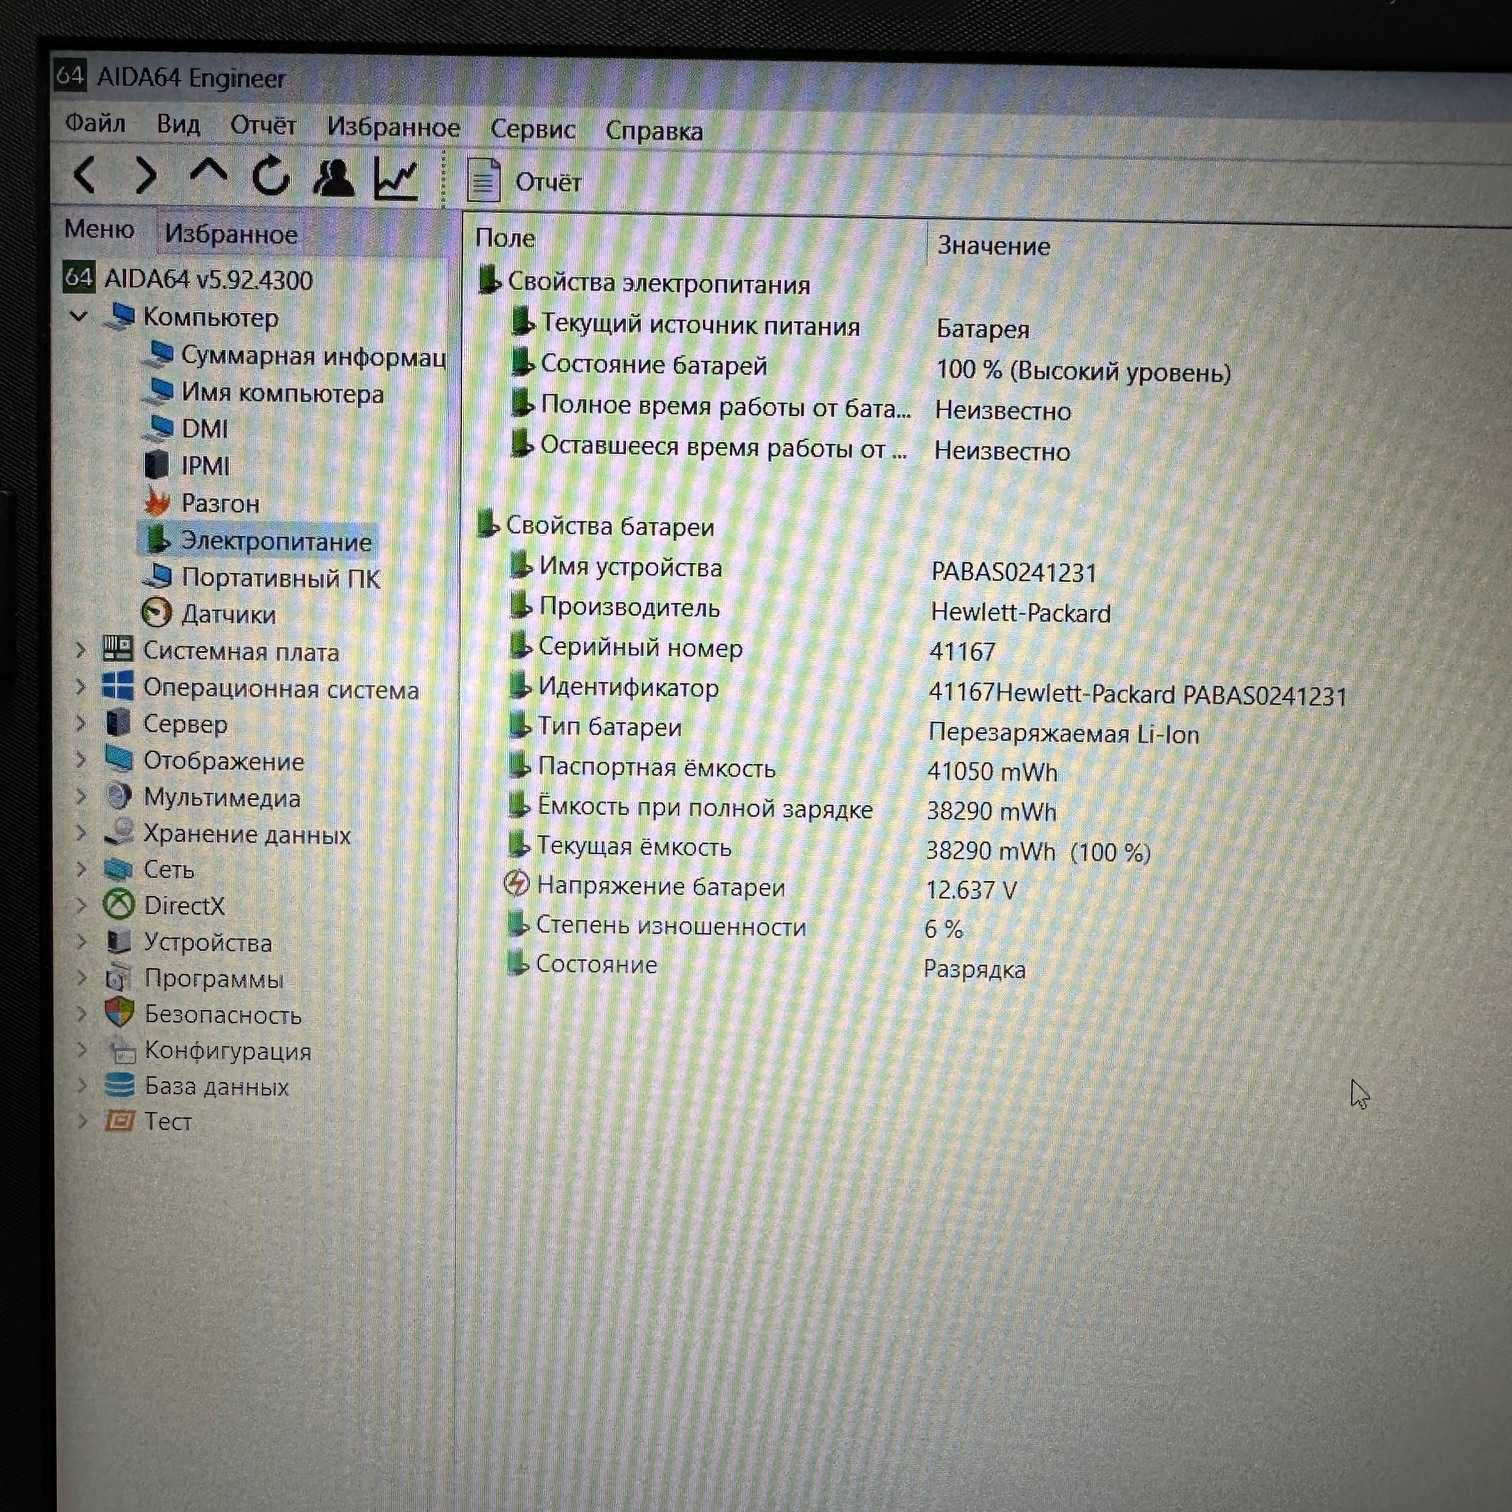This screenshot has width=1512, height=1512.
Task: Expand the Отображение node
Action: (x=81, y=760)
